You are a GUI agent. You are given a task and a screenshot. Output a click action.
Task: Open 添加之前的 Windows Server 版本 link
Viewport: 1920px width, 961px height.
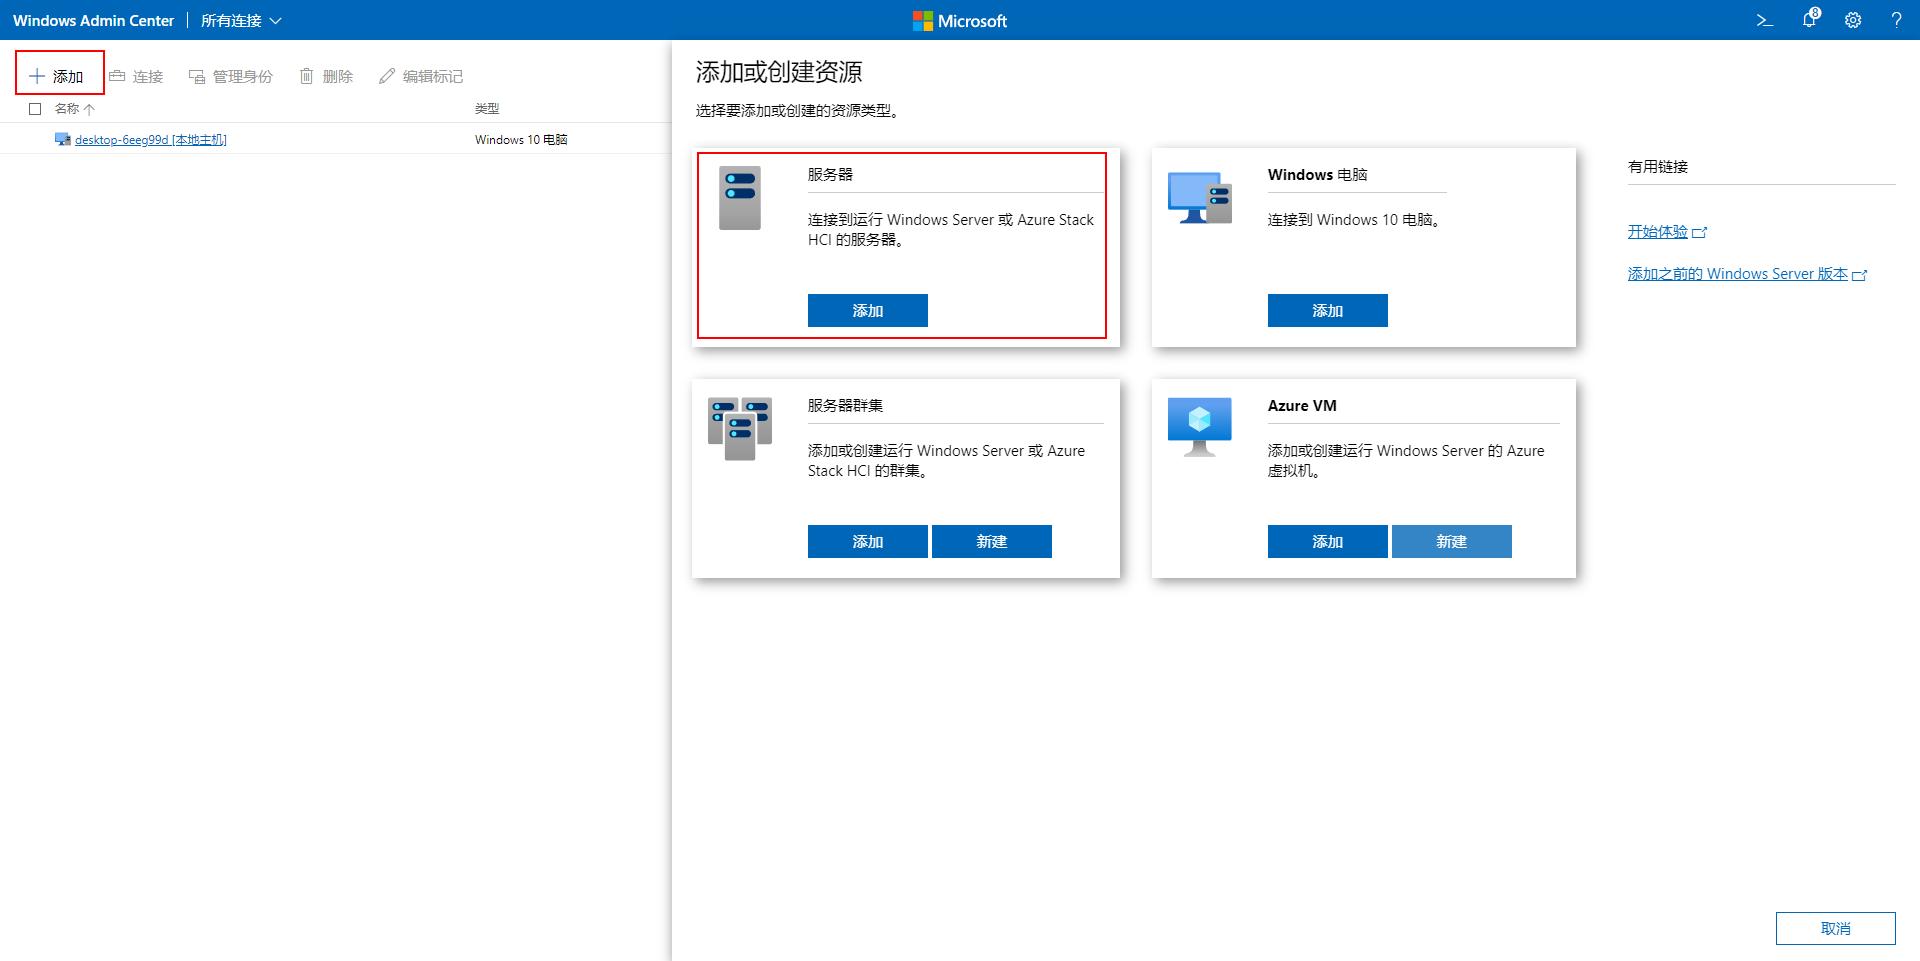(1747, 273)
